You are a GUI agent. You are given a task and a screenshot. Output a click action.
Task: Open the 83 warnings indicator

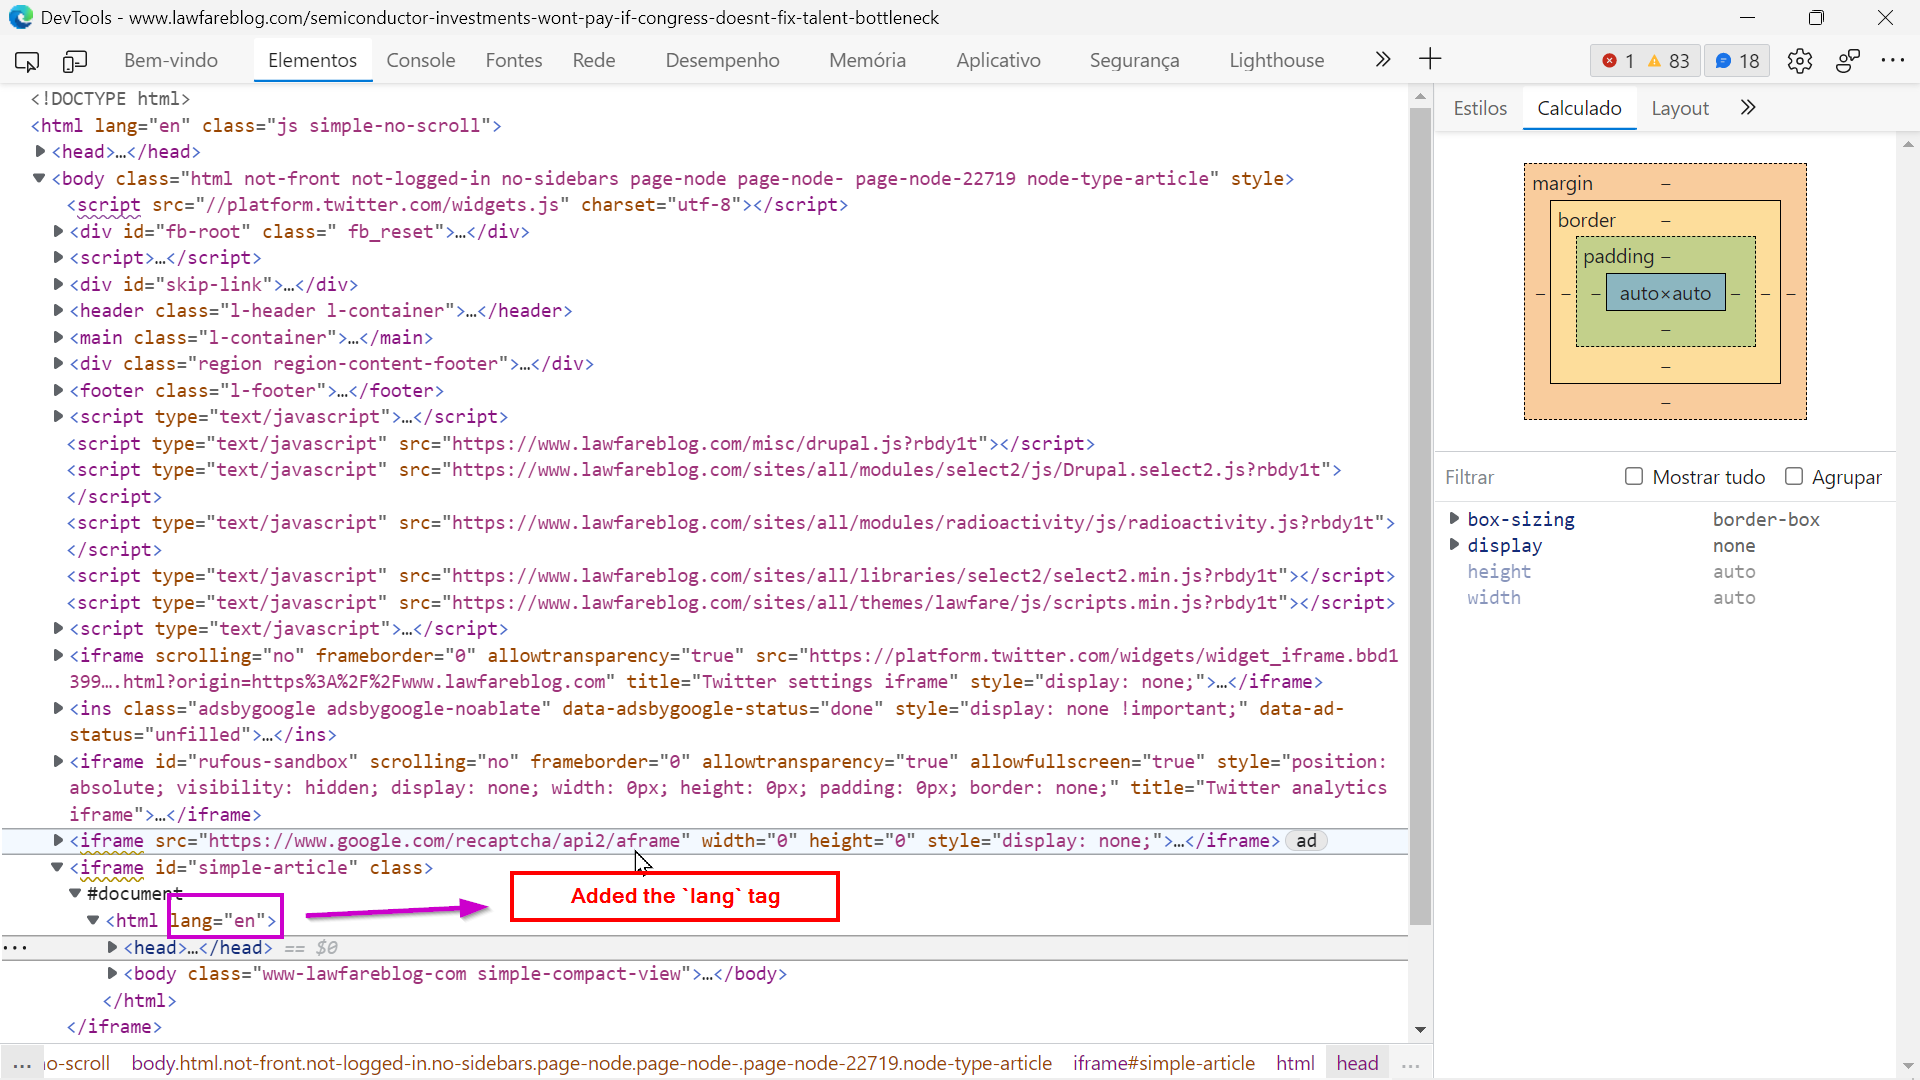pyautogui.click(x=1670, y=61)
